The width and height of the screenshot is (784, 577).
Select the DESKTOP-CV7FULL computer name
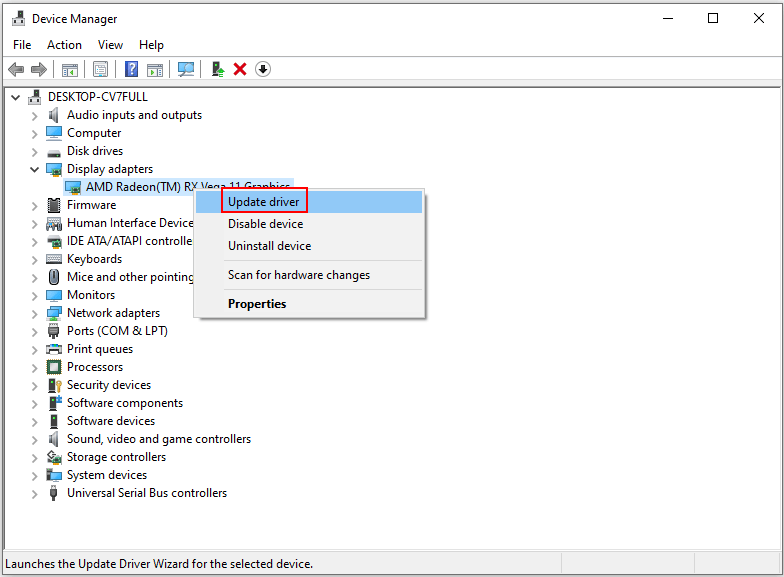[x=98, y=97]
